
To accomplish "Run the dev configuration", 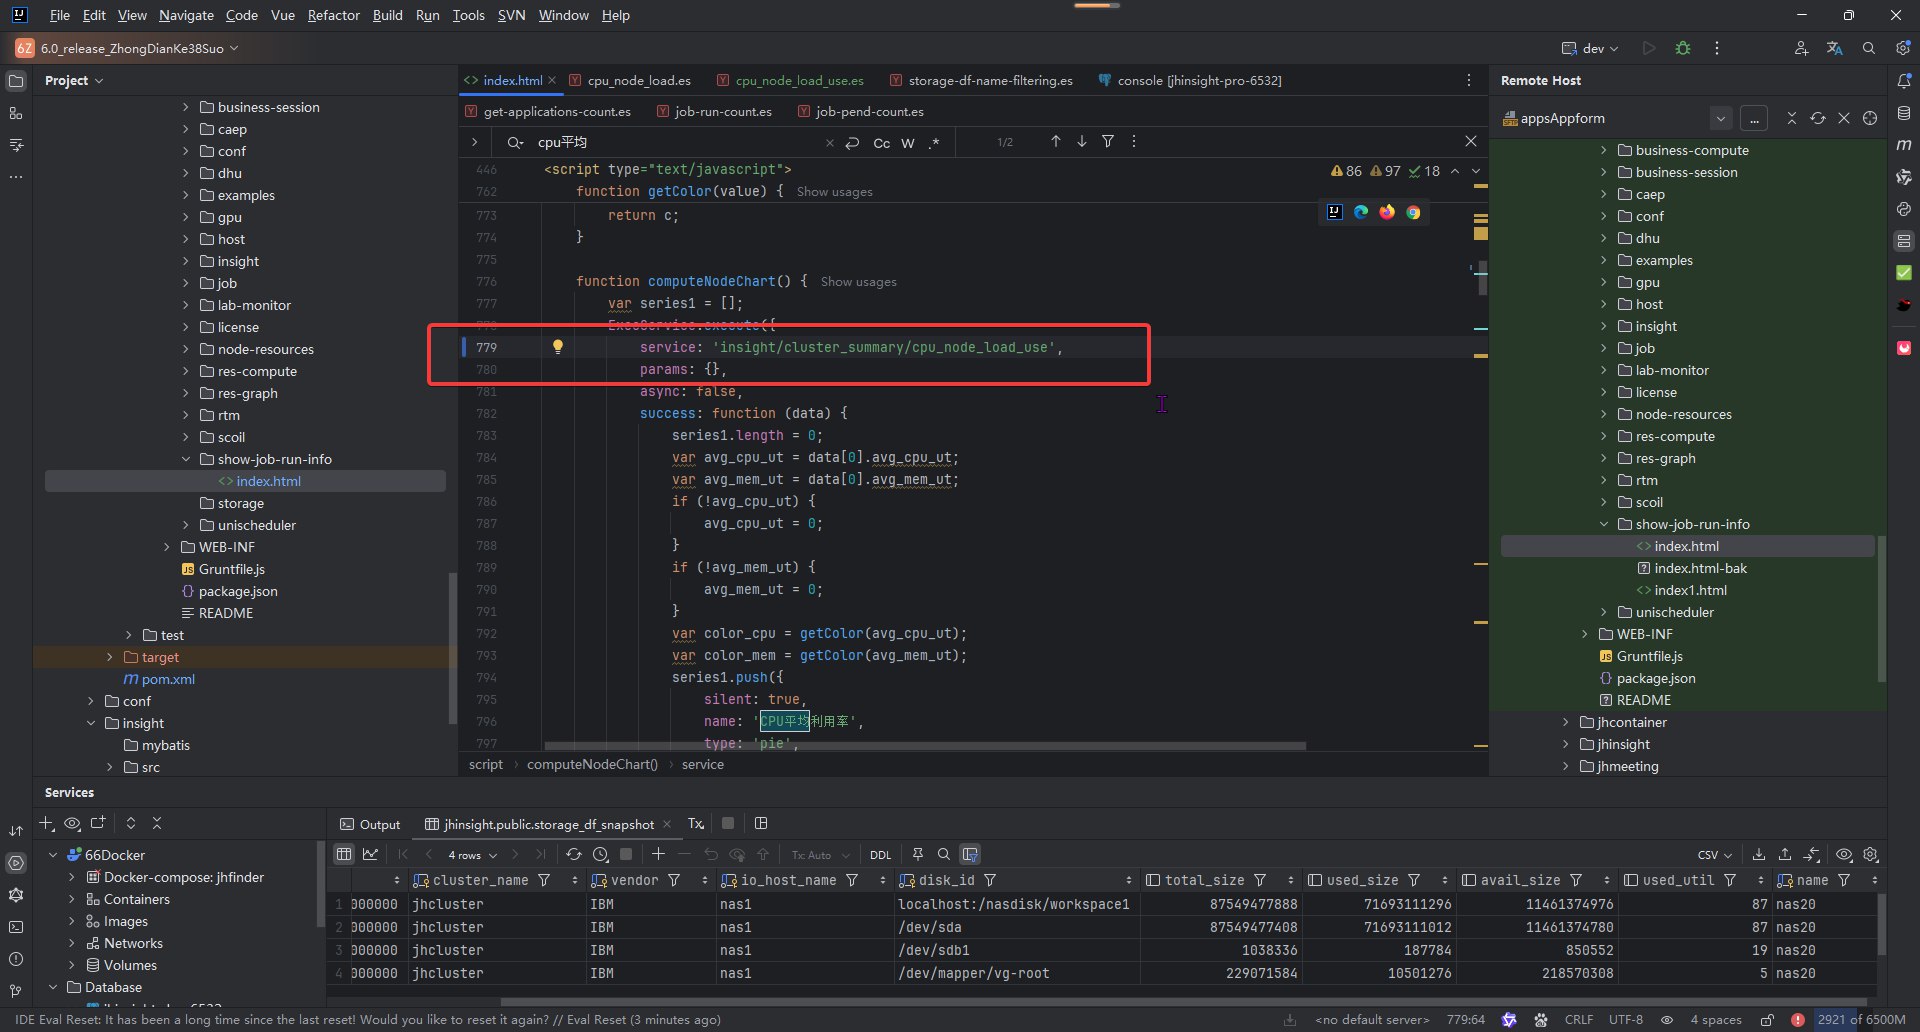I will (x=1649, y=48).
